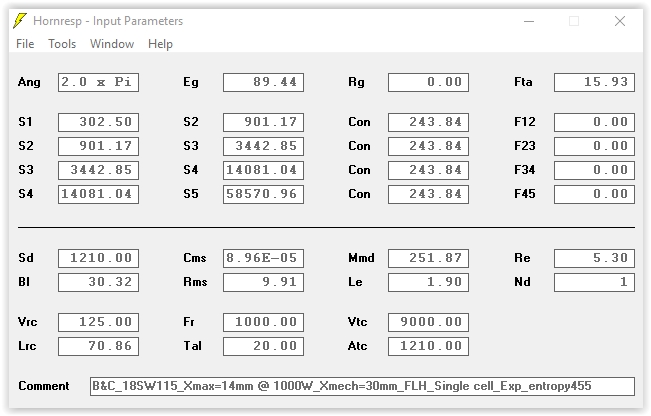Select the Sd field showing 1210.00
Image resolution: width=651 pixels, height=416 pixels.
98,258
